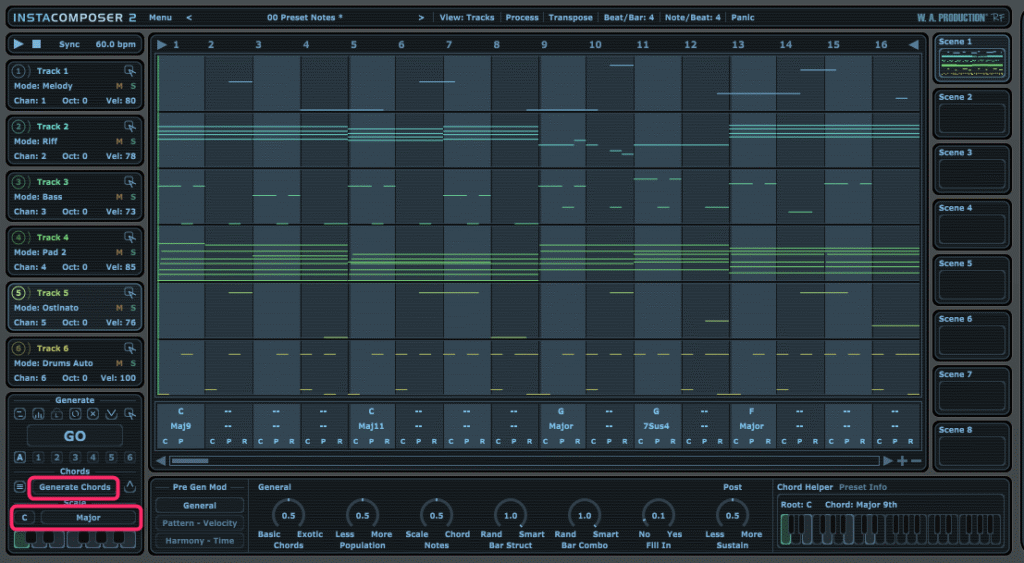Click Track 6 drag-MIDI cursor icon
The image size is (1024, 563).
coord(130,348)
